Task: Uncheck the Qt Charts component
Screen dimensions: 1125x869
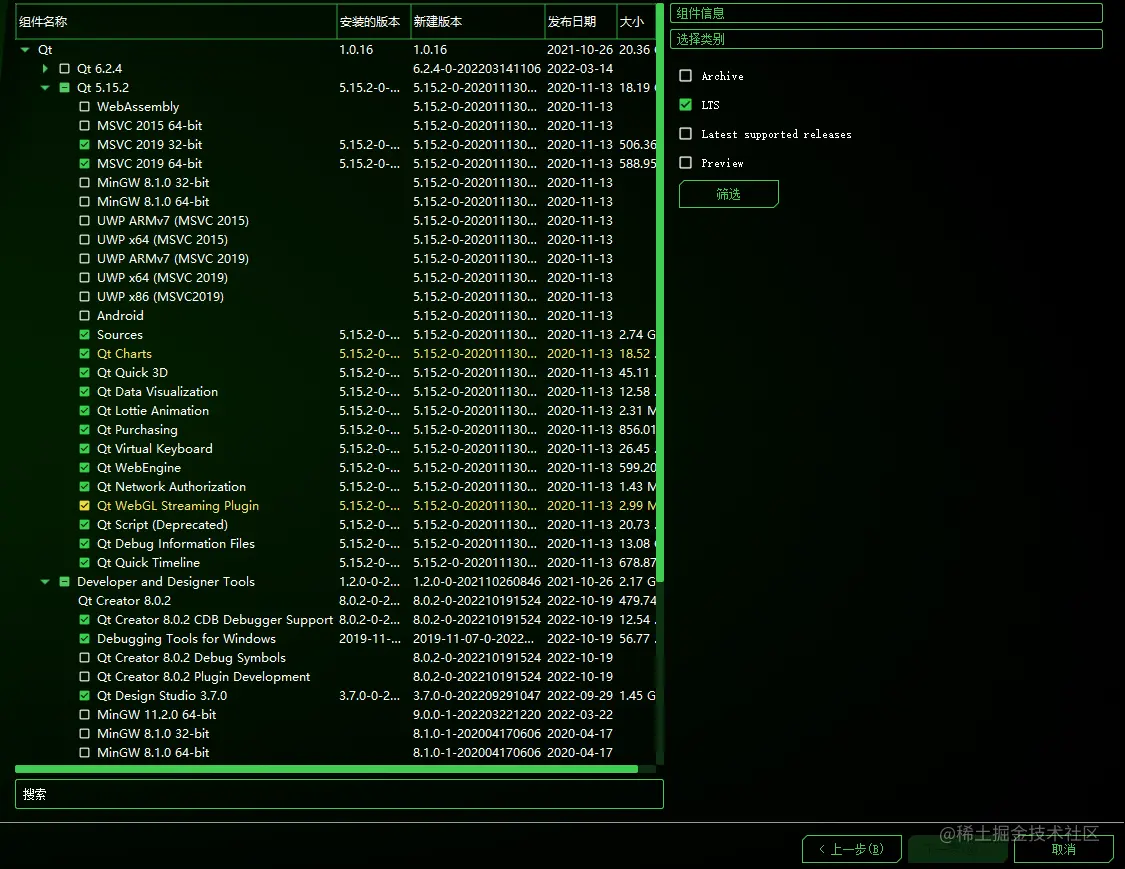Action: [x=84, y=353]
